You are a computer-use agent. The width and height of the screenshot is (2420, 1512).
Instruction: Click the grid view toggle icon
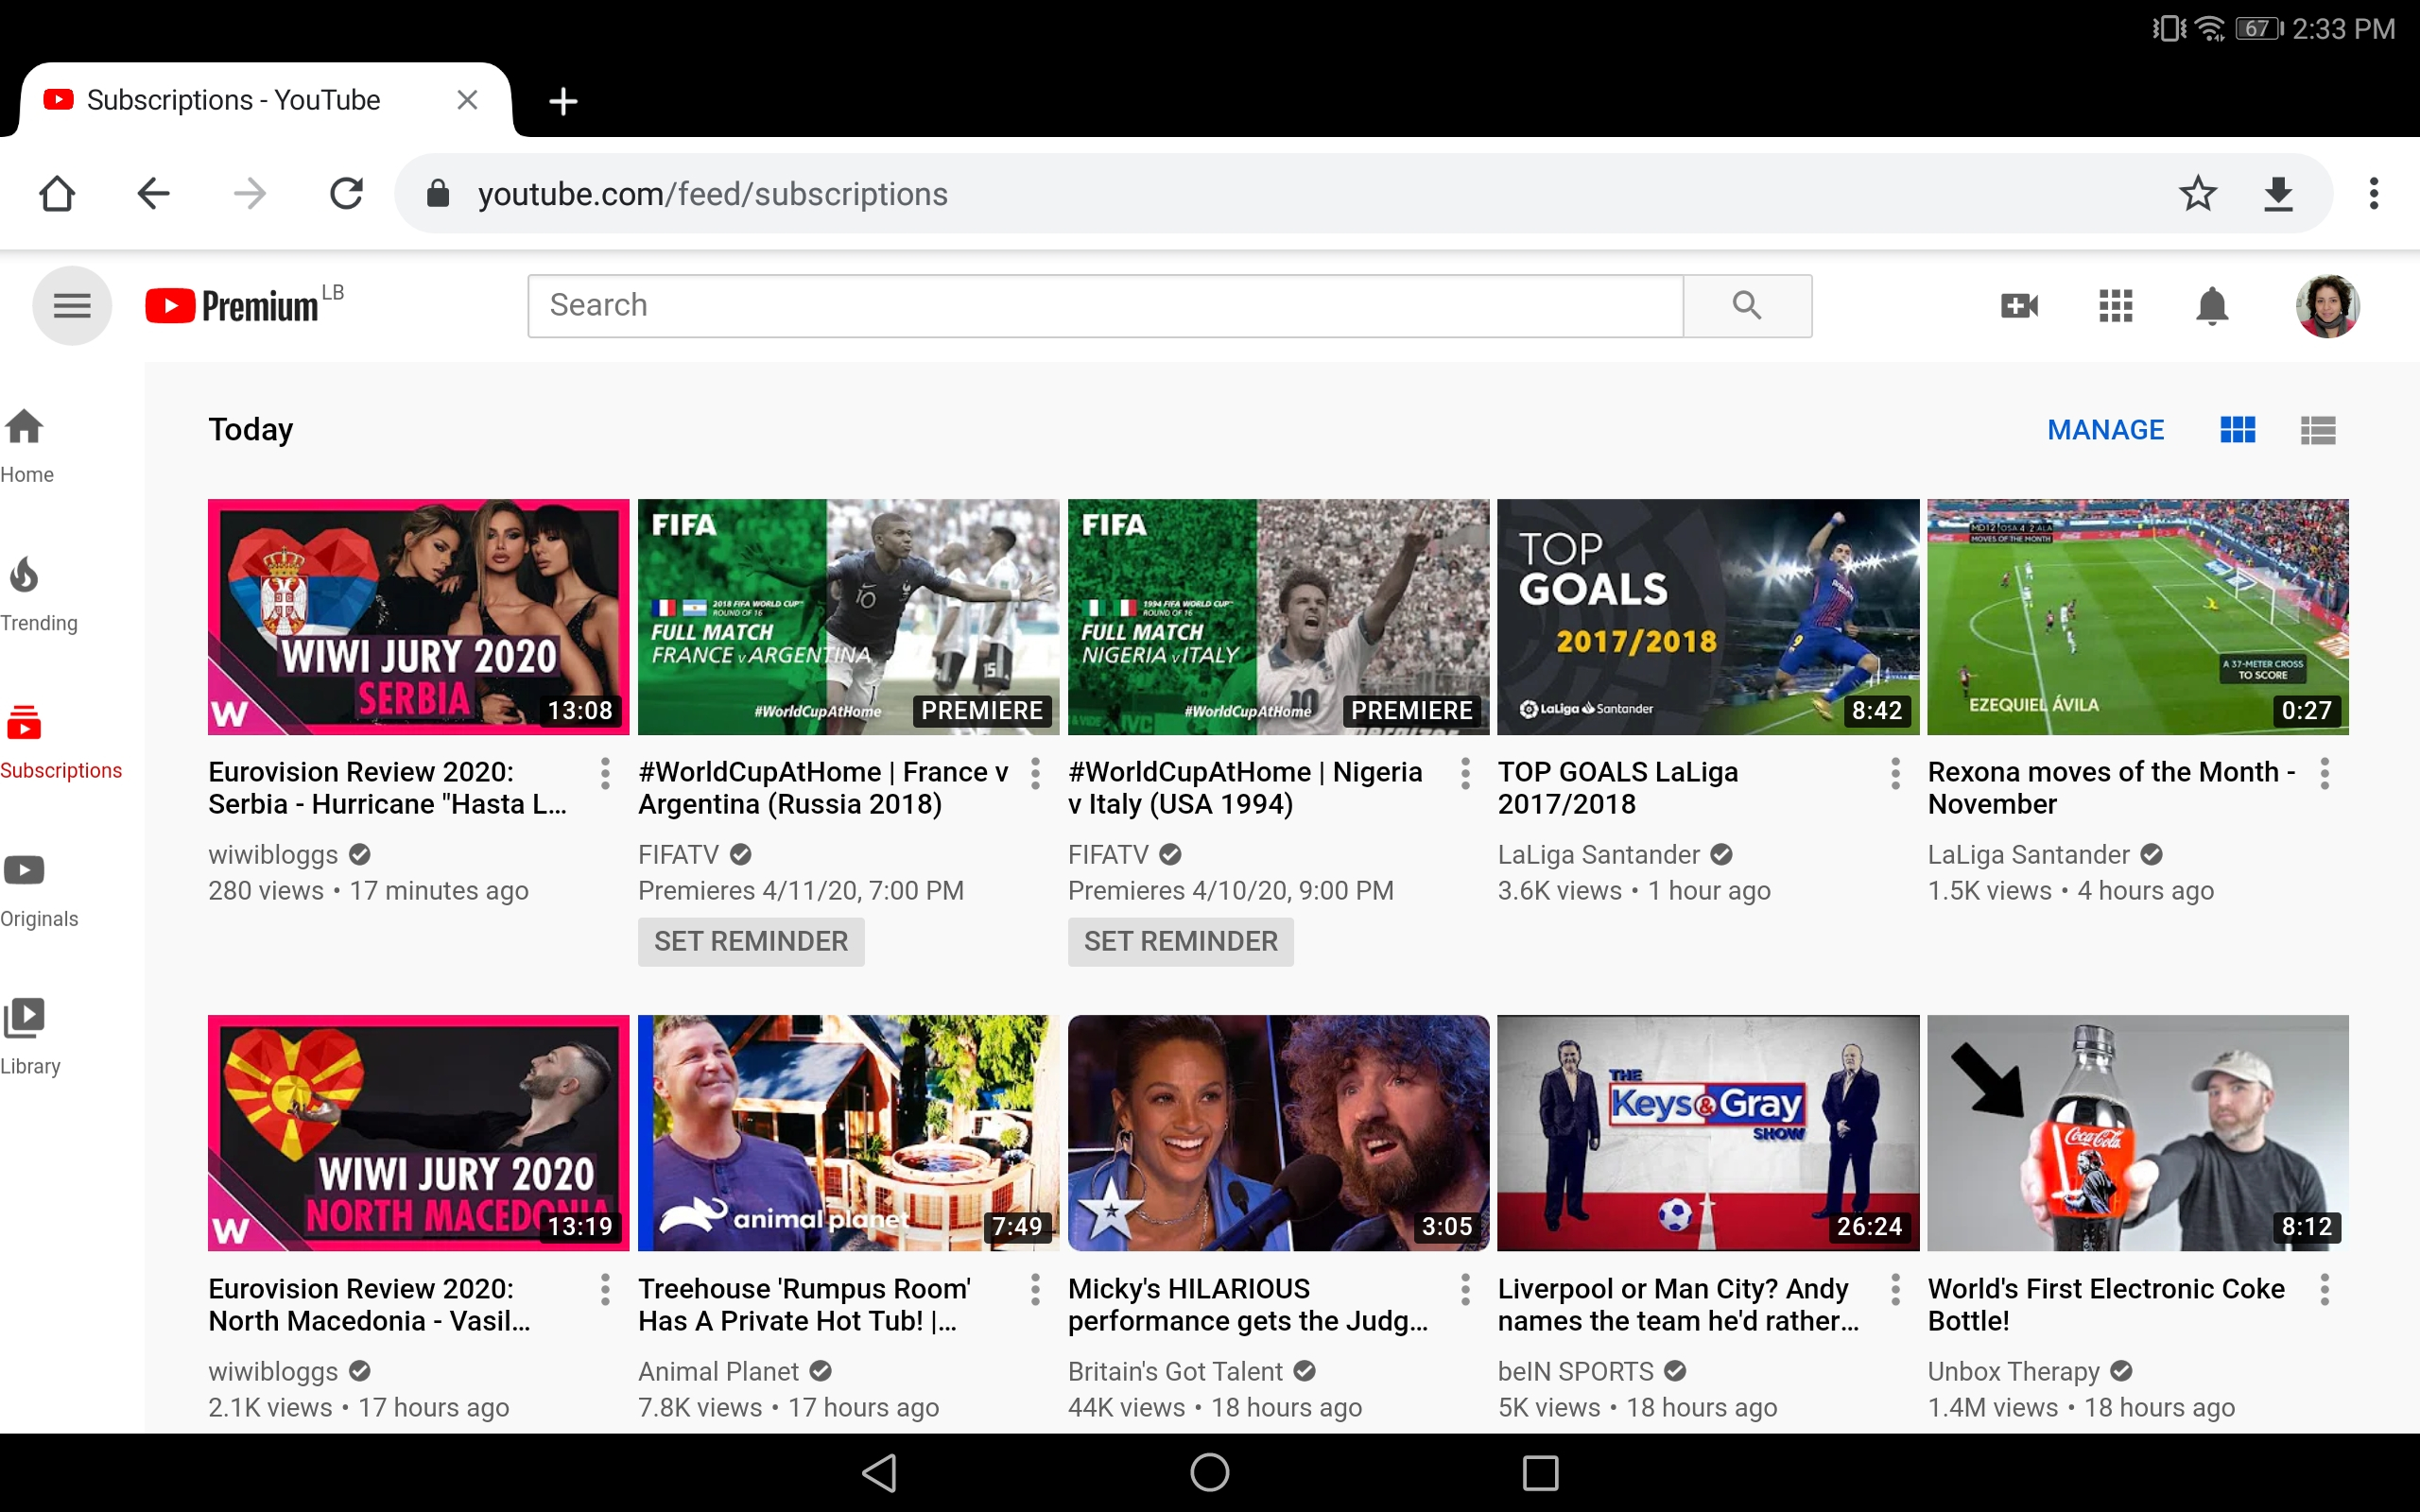(2238, 430)
